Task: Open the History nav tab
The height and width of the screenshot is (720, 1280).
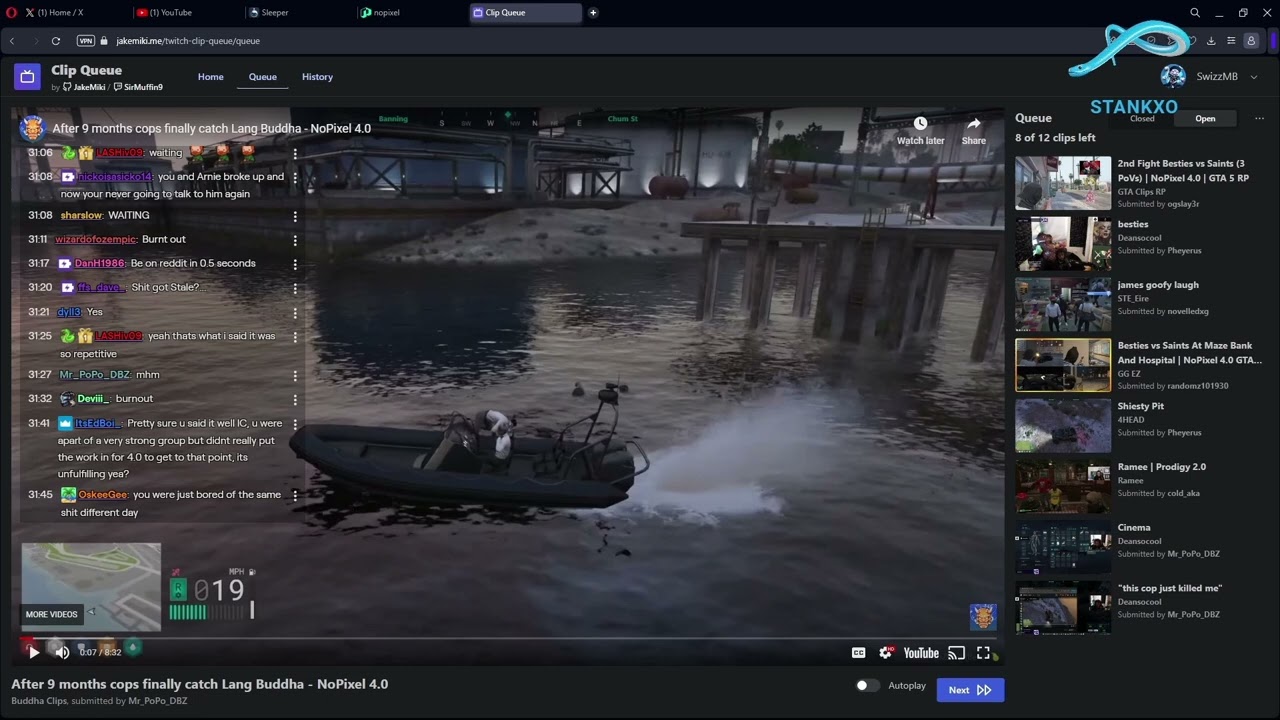Action: point(317,77)
